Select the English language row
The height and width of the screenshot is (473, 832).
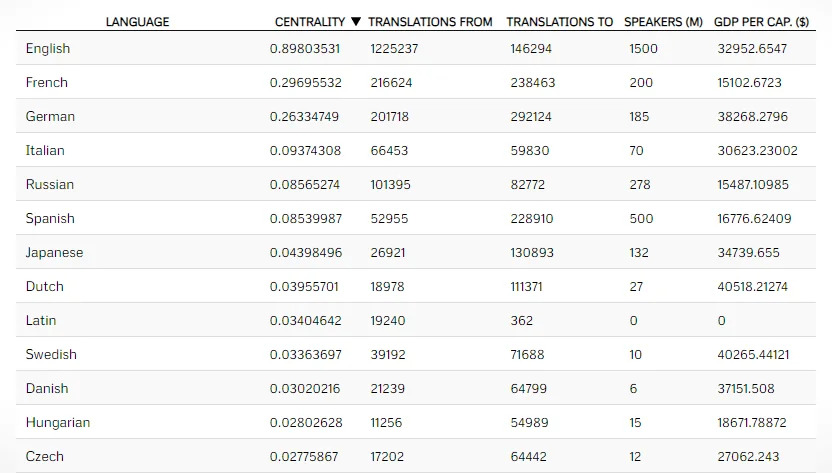tap(48, 49)
